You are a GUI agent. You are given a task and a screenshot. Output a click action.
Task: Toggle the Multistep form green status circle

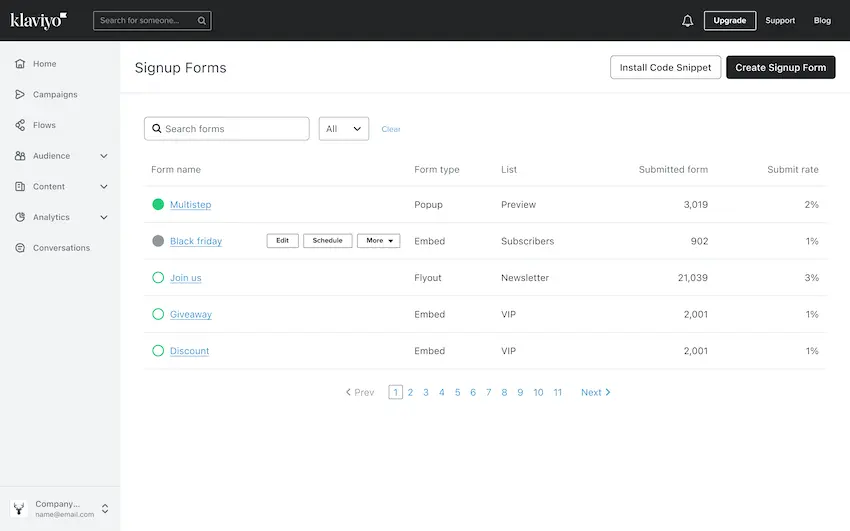click(x=158, y=205)
